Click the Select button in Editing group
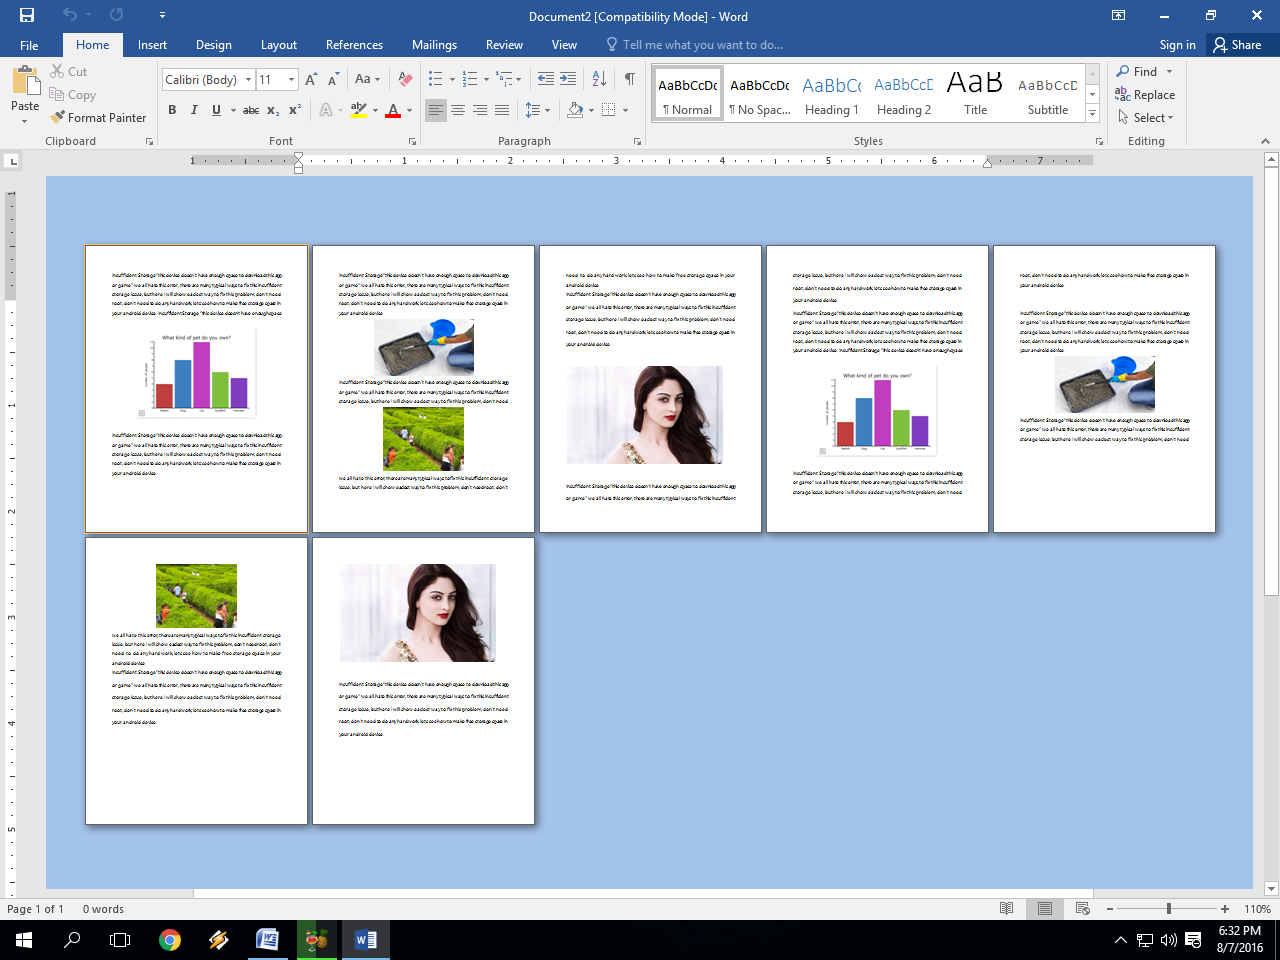1280x960 pixels. [x=1143, y=117]
